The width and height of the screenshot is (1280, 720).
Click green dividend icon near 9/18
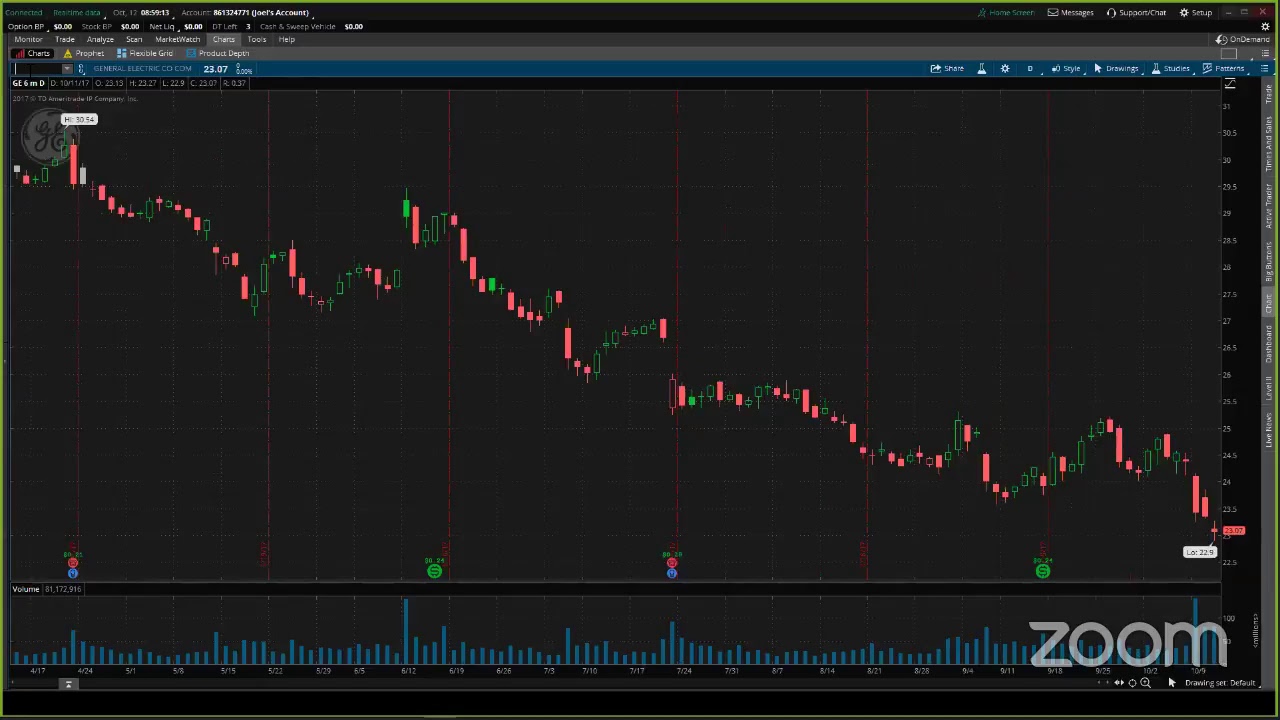pos(1042,571)
